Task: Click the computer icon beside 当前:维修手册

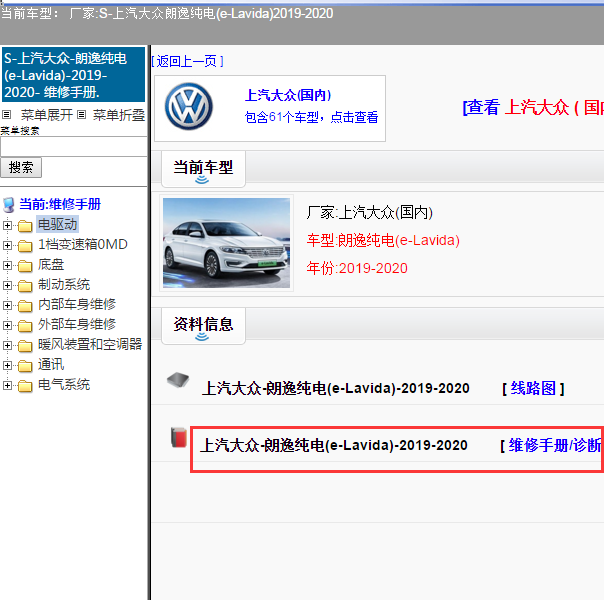Action: 9,205
